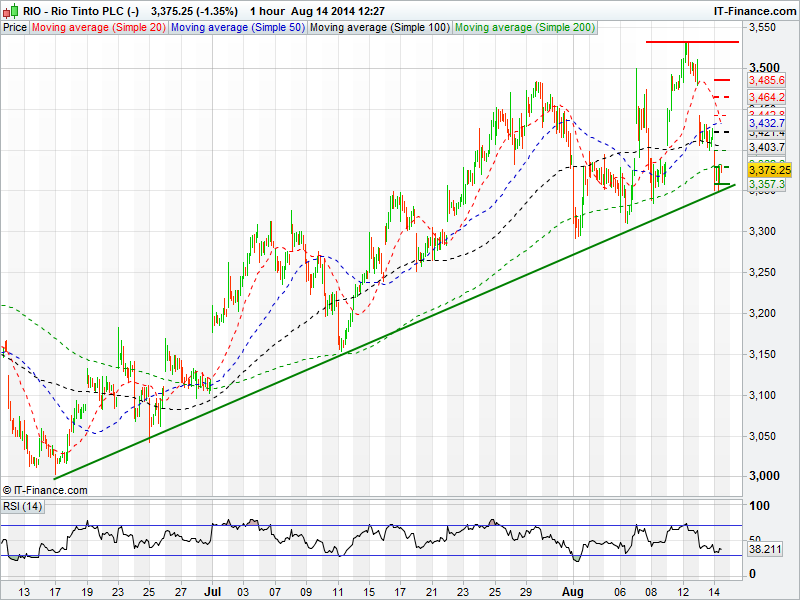Viewport: 800px width, 600px height.
Task: Click the red 3,485.6 price level label
Action: tap(766, 79)
